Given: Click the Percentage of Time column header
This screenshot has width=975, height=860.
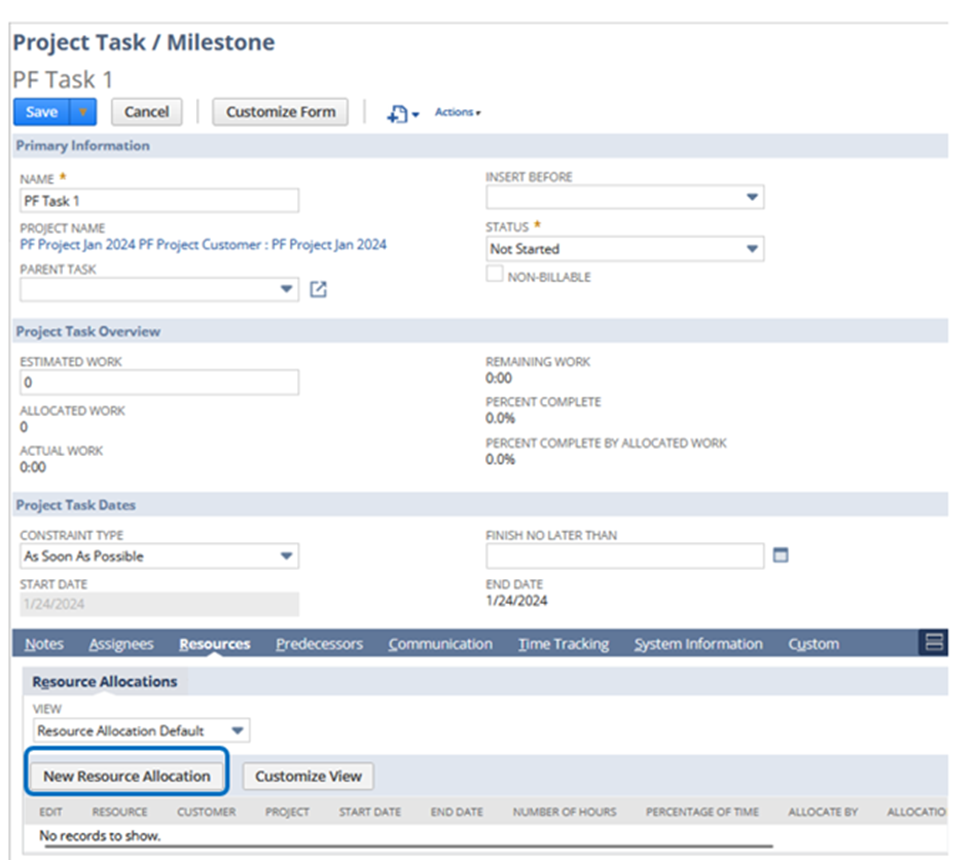Looking at the screenshot, I should tap(702, 812).
